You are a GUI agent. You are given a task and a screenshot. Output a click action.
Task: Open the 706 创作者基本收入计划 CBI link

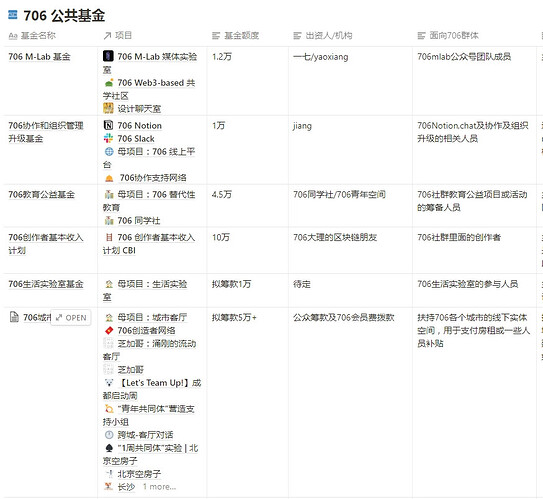pyautogui.click(x=149, y=244)
